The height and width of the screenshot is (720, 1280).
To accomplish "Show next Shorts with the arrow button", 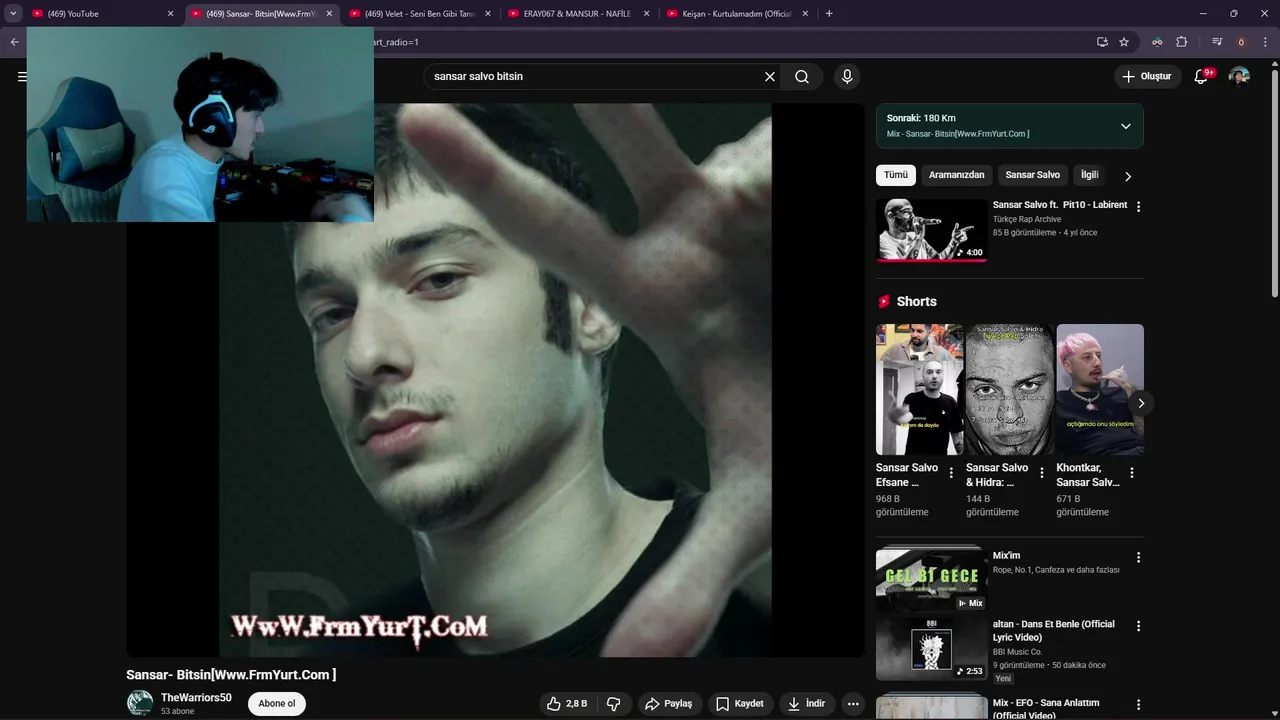I will 1141,403.
